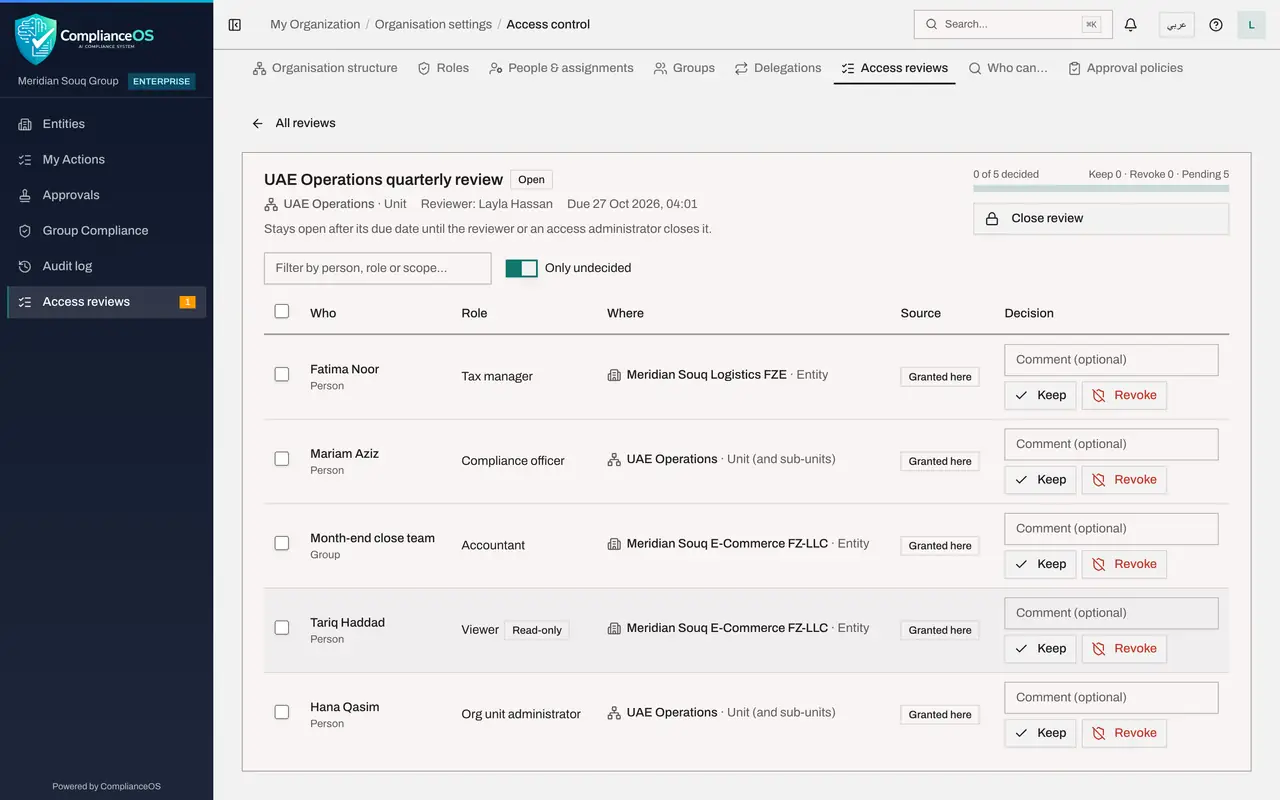Select Month-end close team row checkbox
This screenshot has width=1280, height=800.
pos(282,543)
